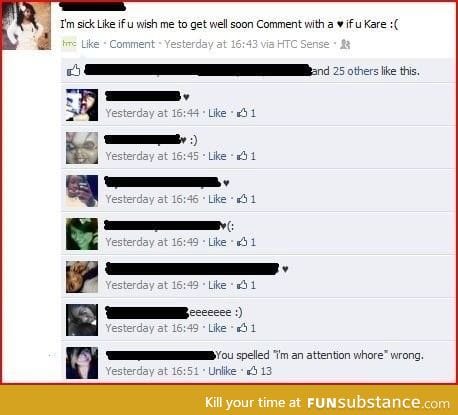Like the smiley comment at 16:45
The image size is (458, 415).
click(217, 156)
